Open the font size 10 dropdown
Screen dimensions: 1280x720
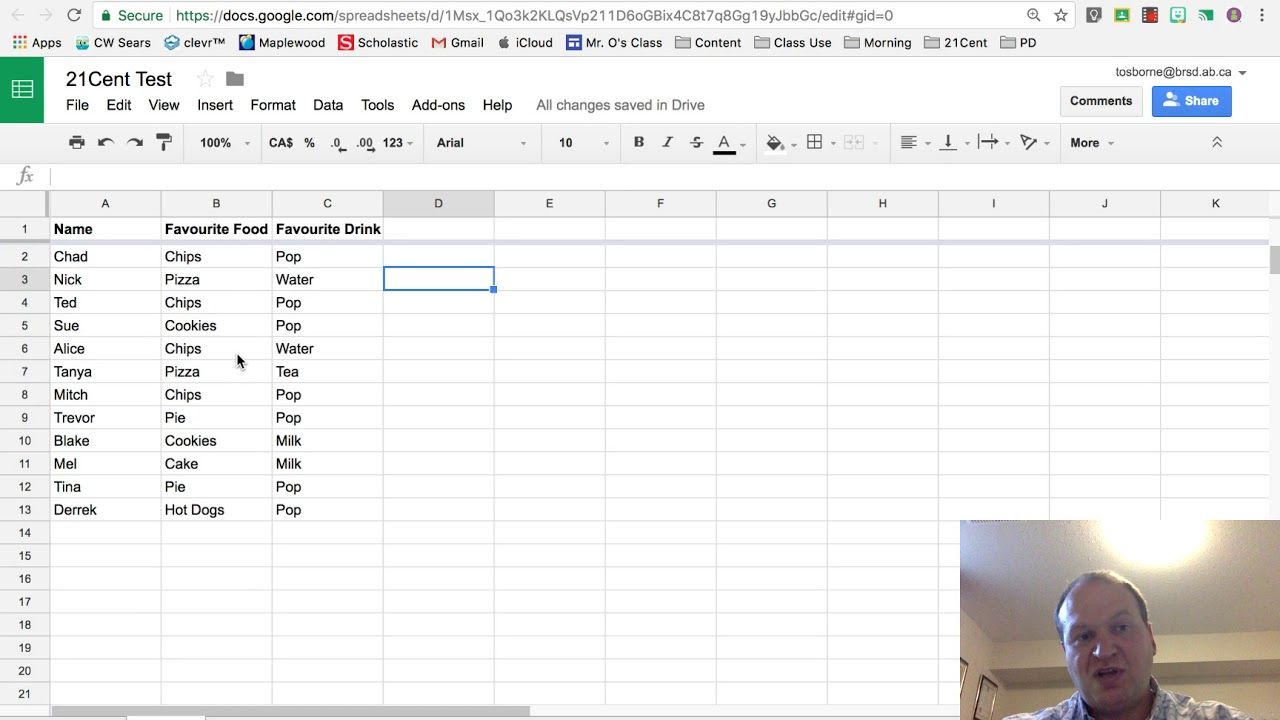[x=583, y=143]
